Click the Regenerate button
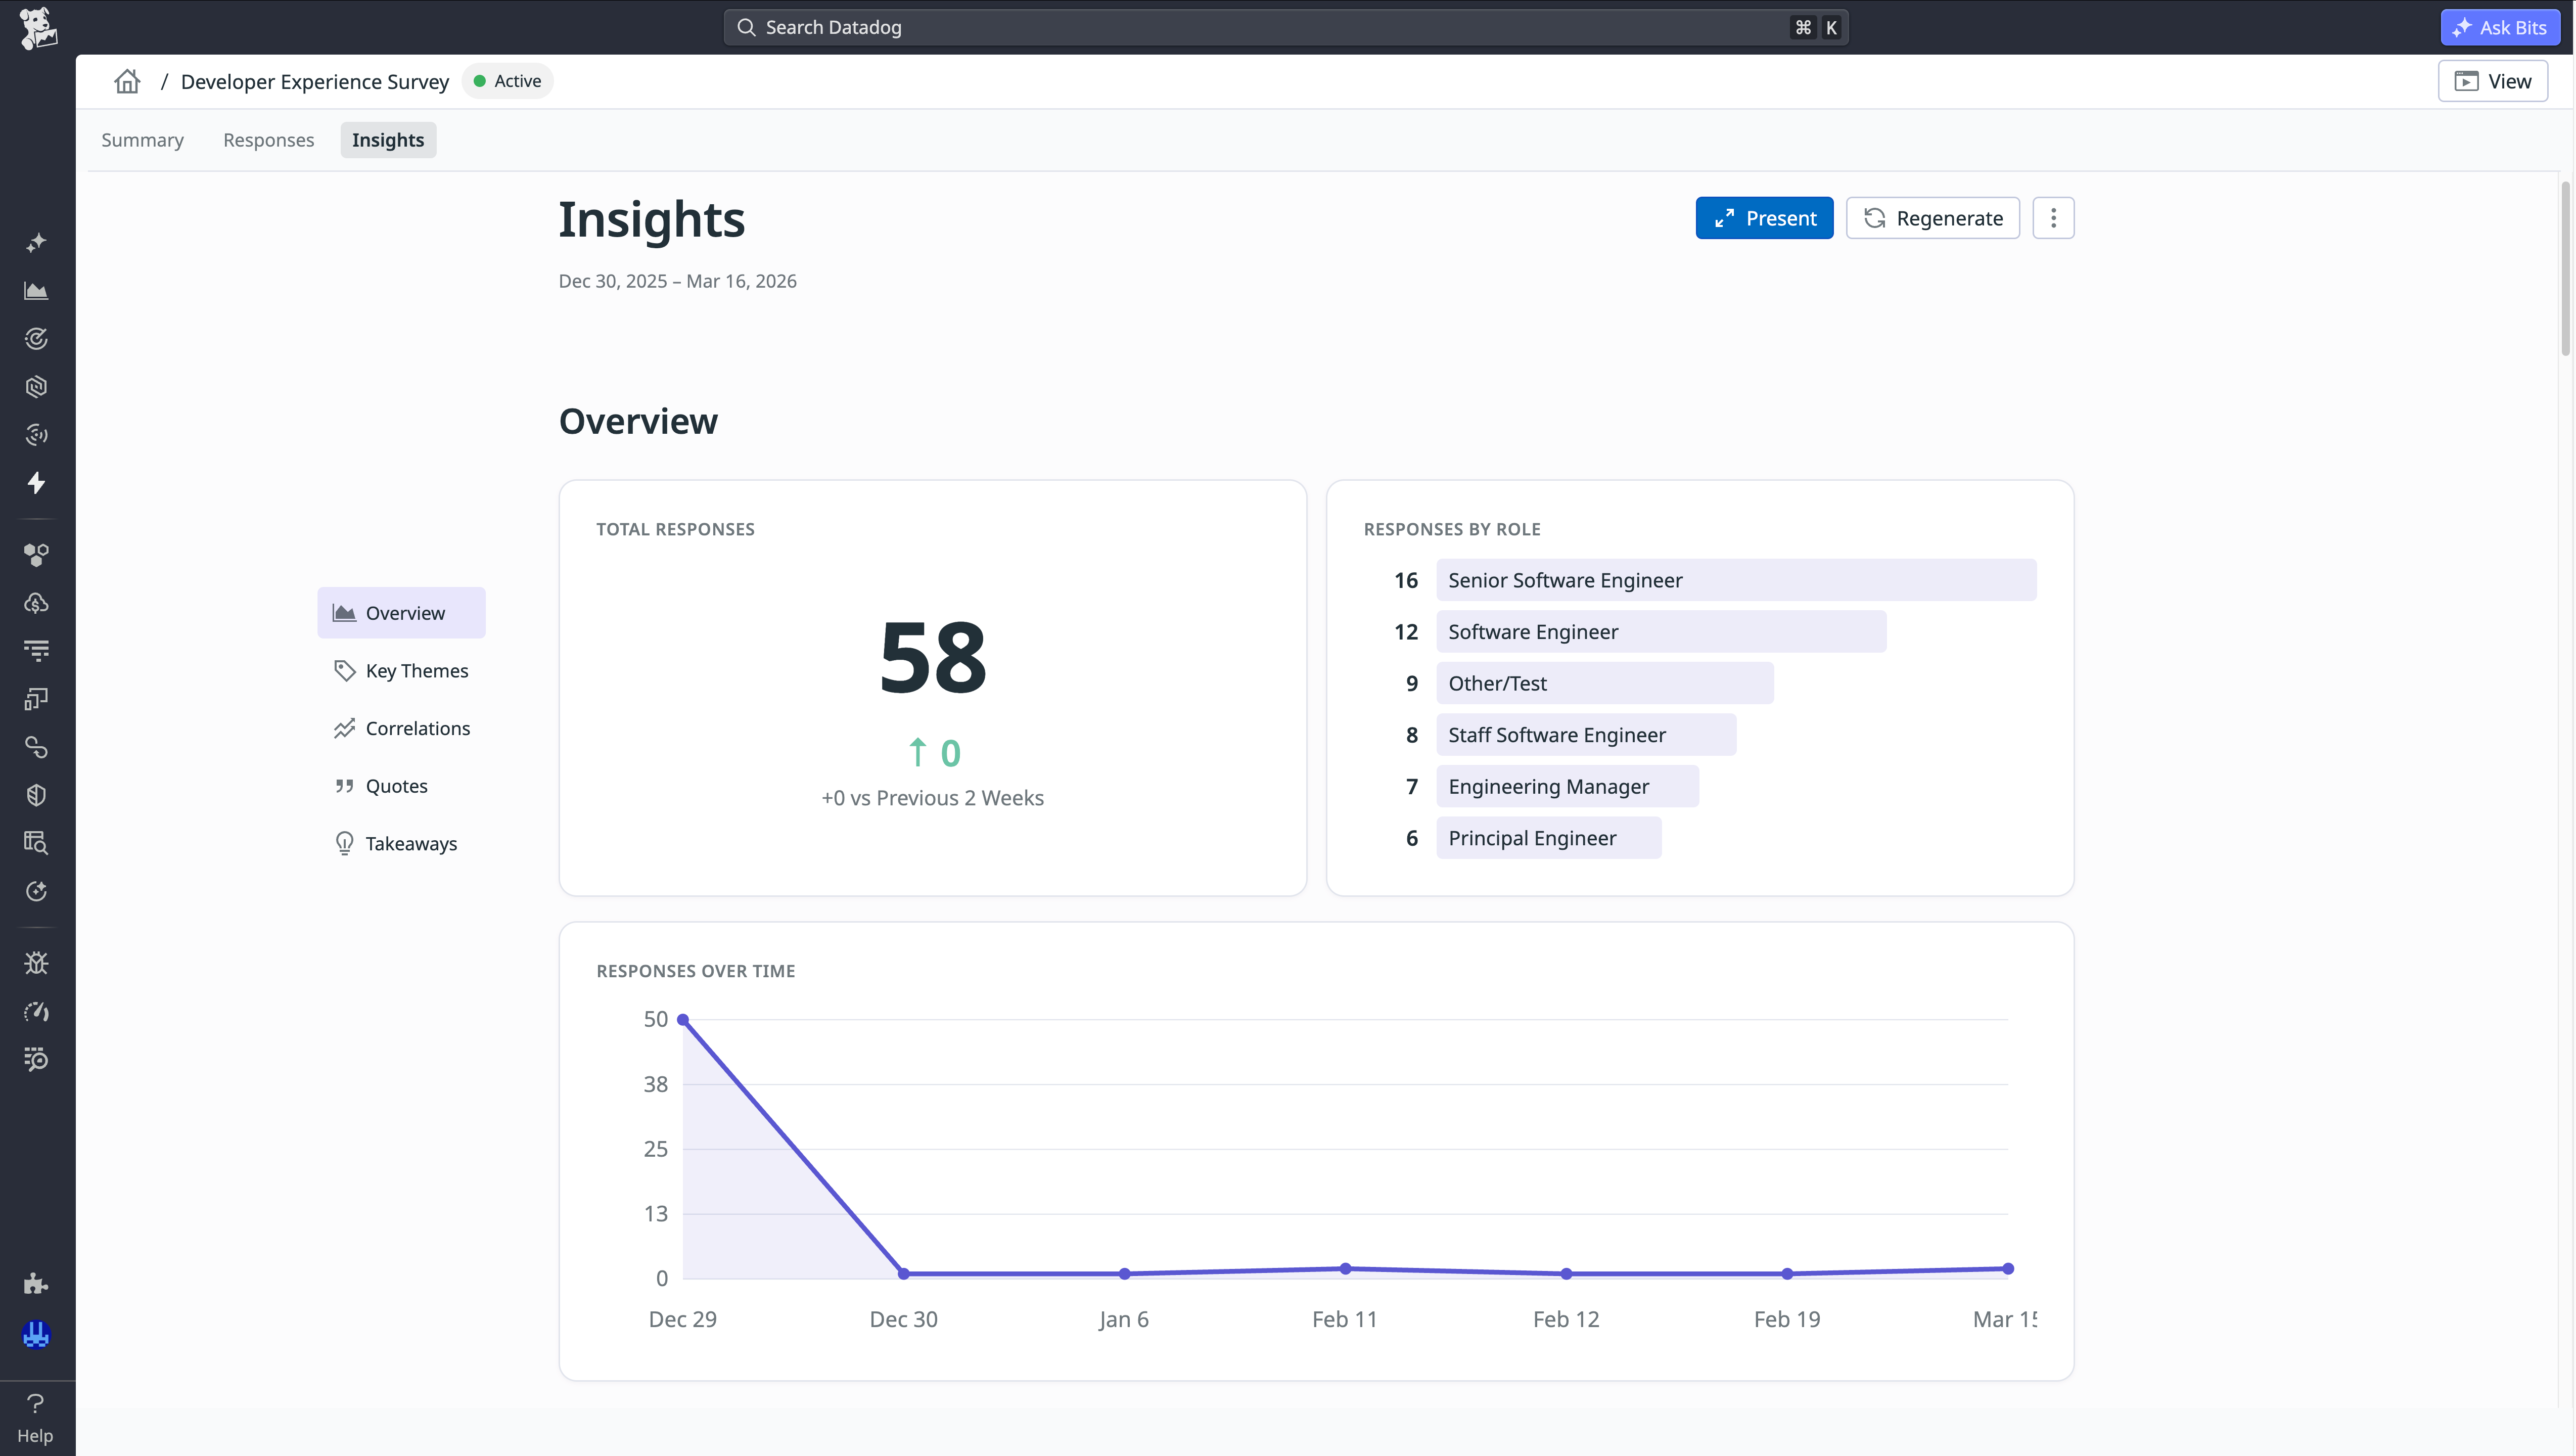2576x1456 pixels. 1931,217
